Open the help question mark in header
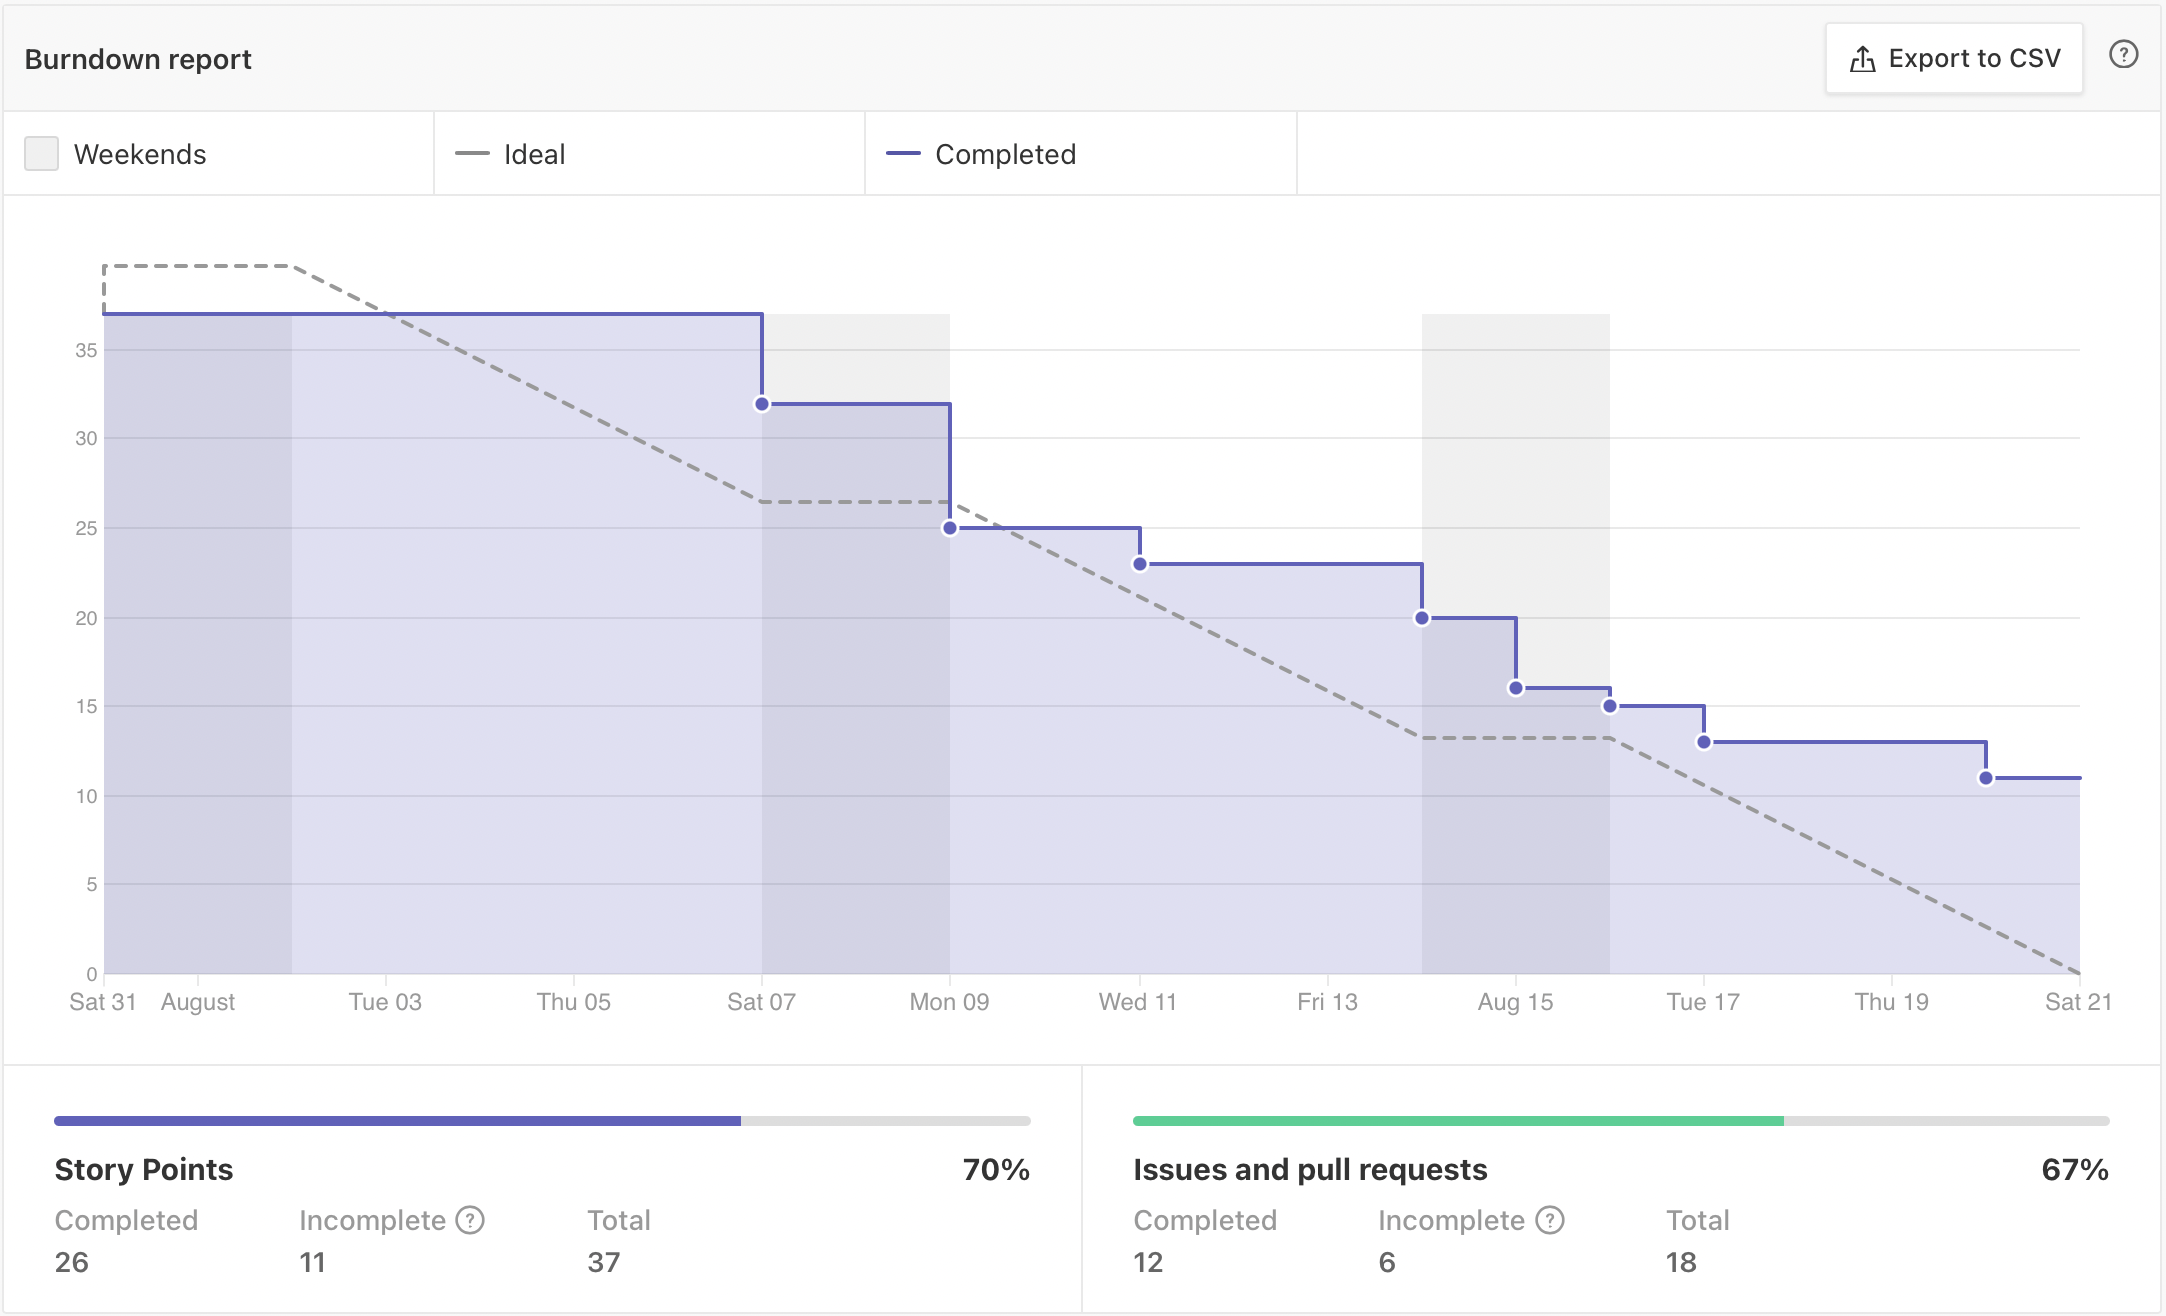 click(2123, 55)
